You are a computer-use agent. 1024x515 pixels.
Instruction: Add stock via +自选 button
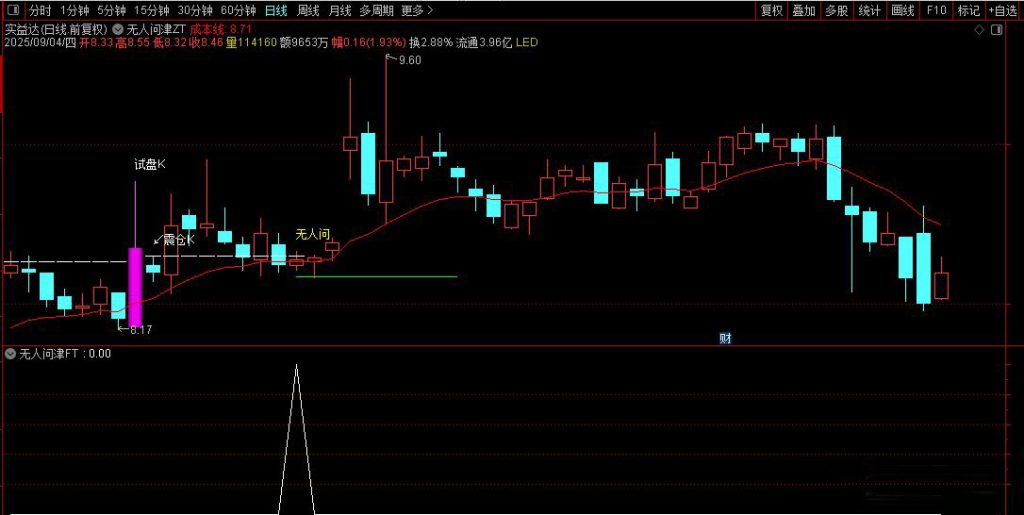coord(1003,11)
